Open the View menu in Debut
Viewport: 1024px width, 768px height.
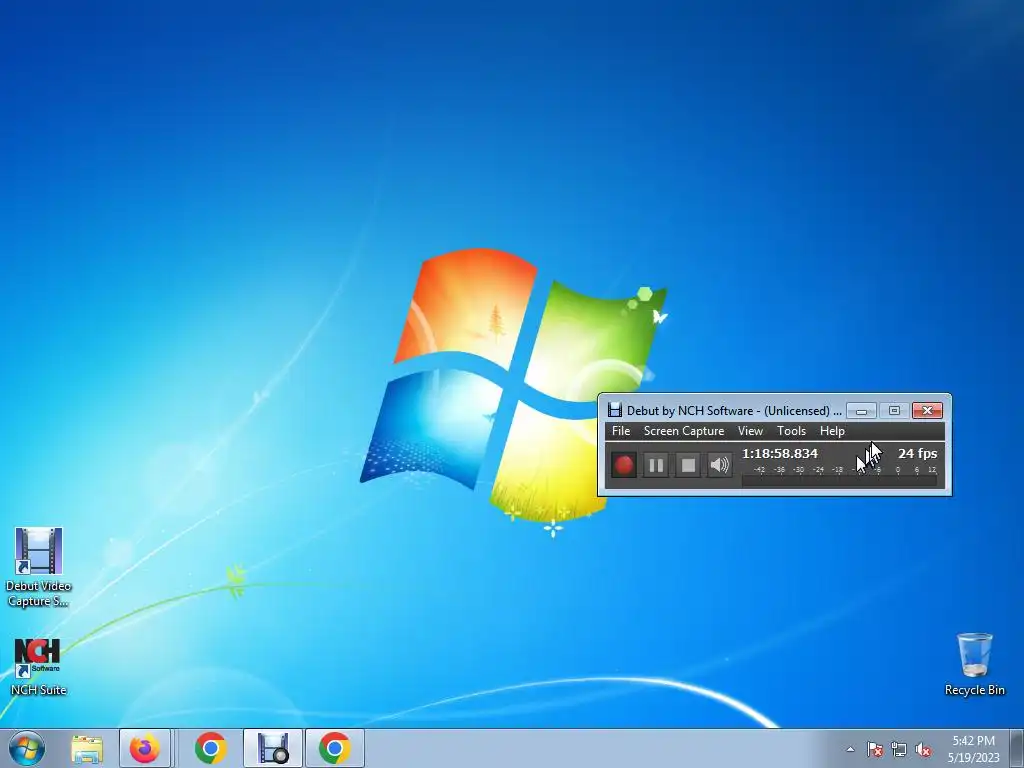pyautogui.click(x=750, y=431)
